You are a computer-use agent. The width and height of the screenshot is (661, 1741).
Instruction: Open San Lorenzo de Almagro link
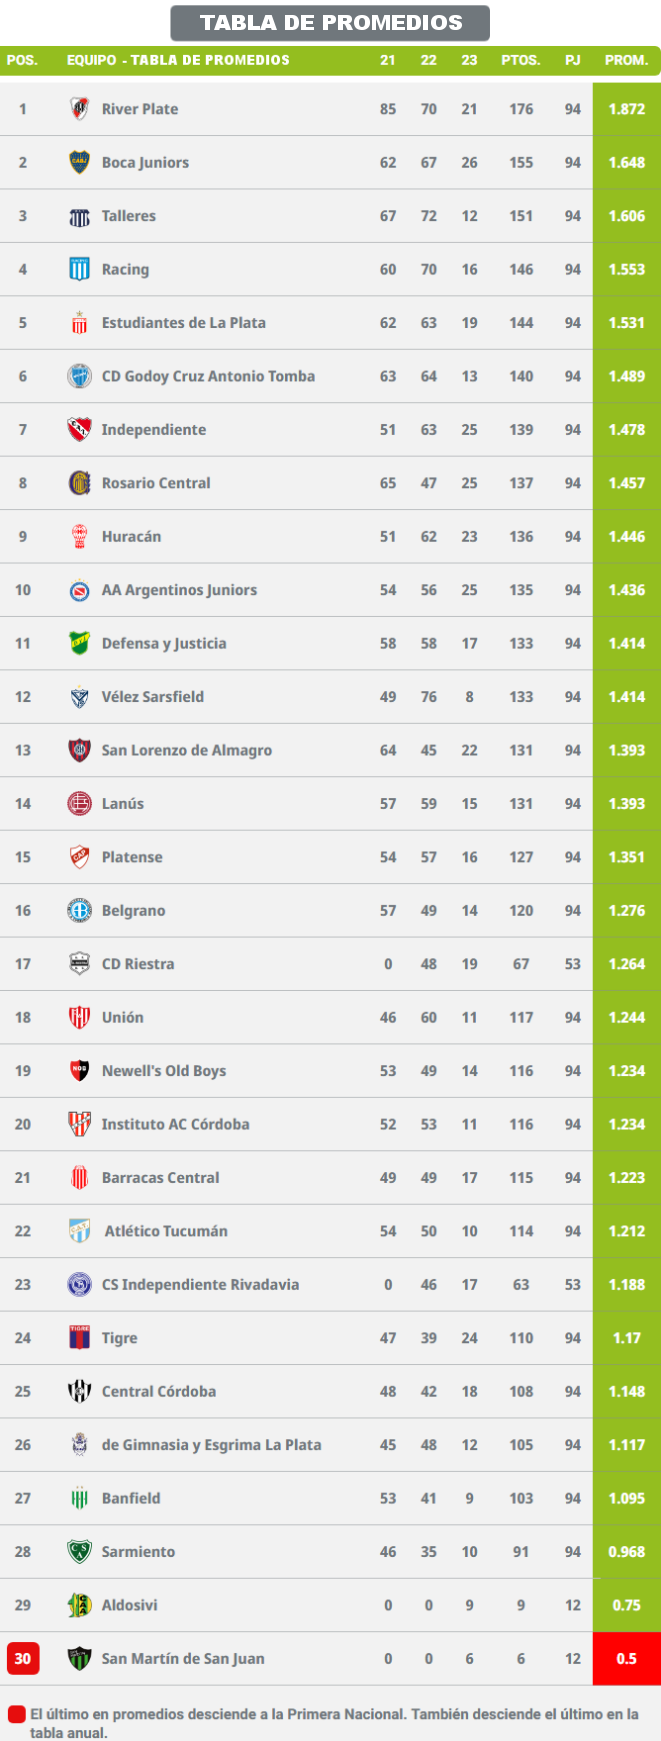pos(187,750)
